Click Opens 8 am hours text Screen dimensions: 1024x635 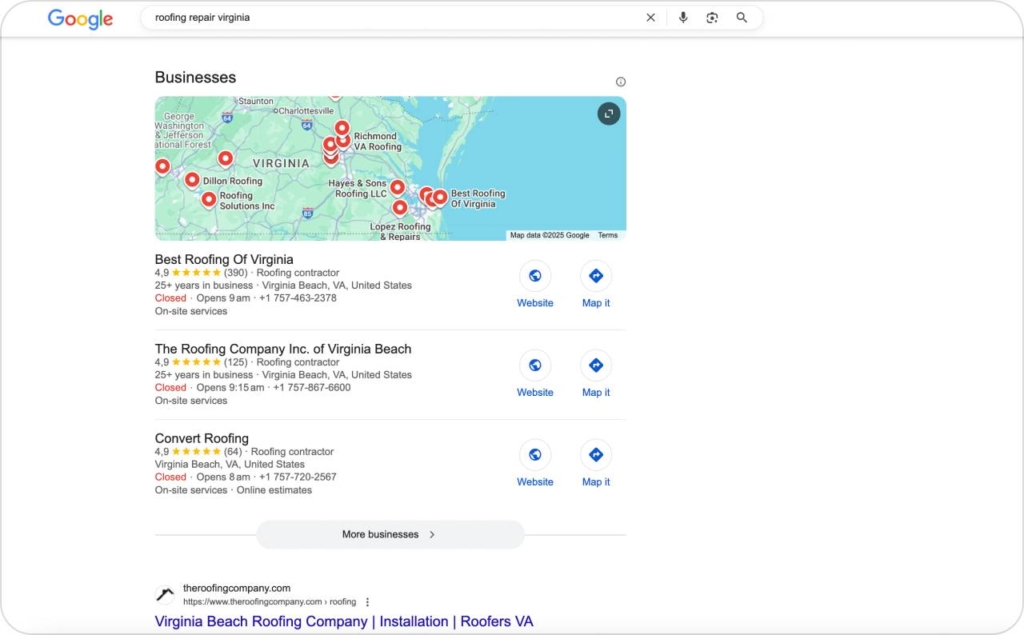pyautogui.click(x=223, y=477)
